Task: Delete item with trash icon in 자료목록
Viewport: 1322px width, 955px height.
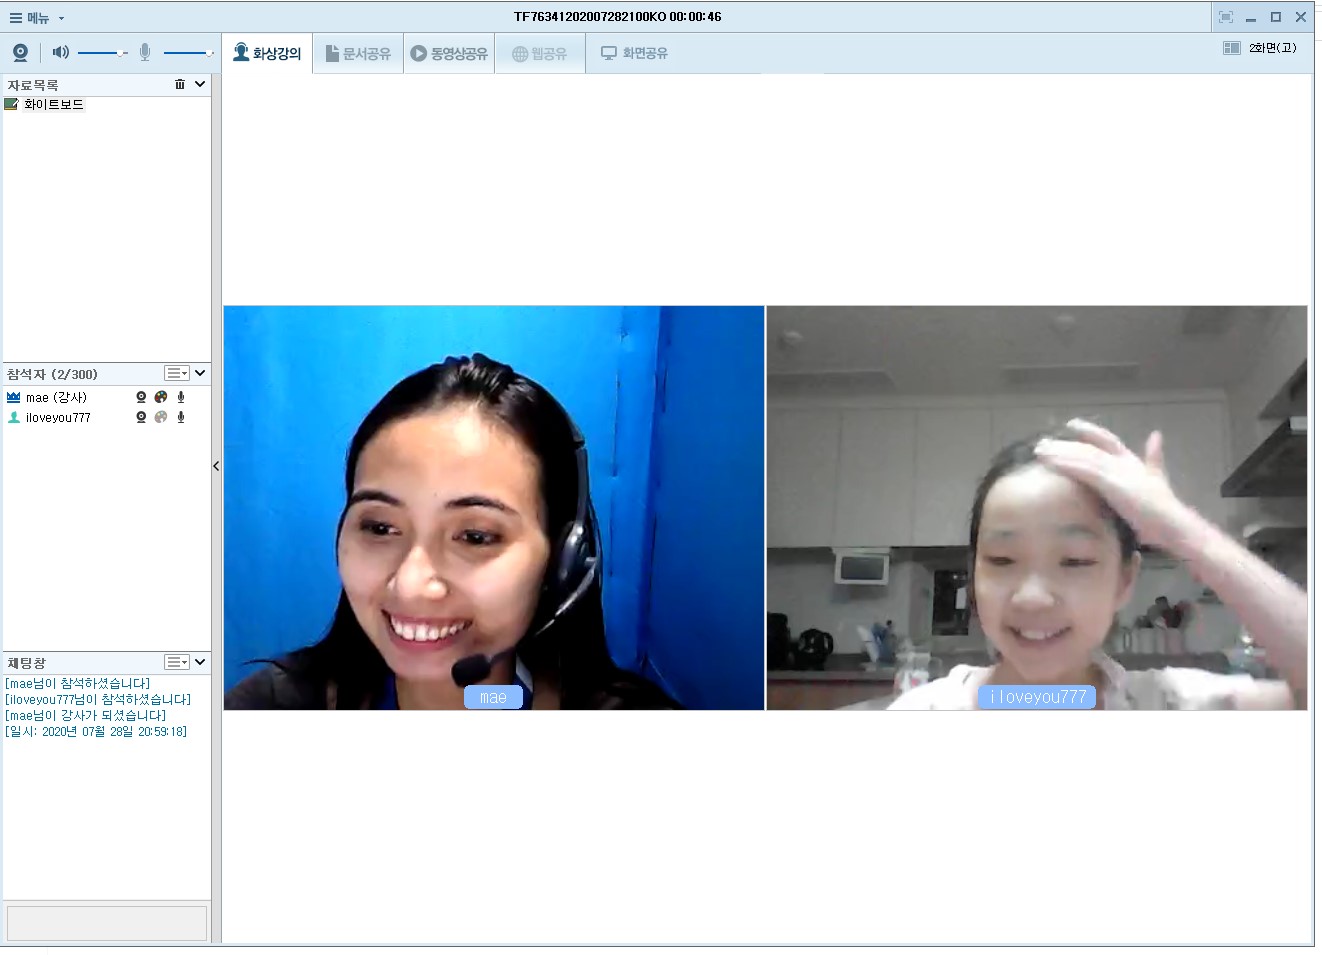Action: click(180, 85)
